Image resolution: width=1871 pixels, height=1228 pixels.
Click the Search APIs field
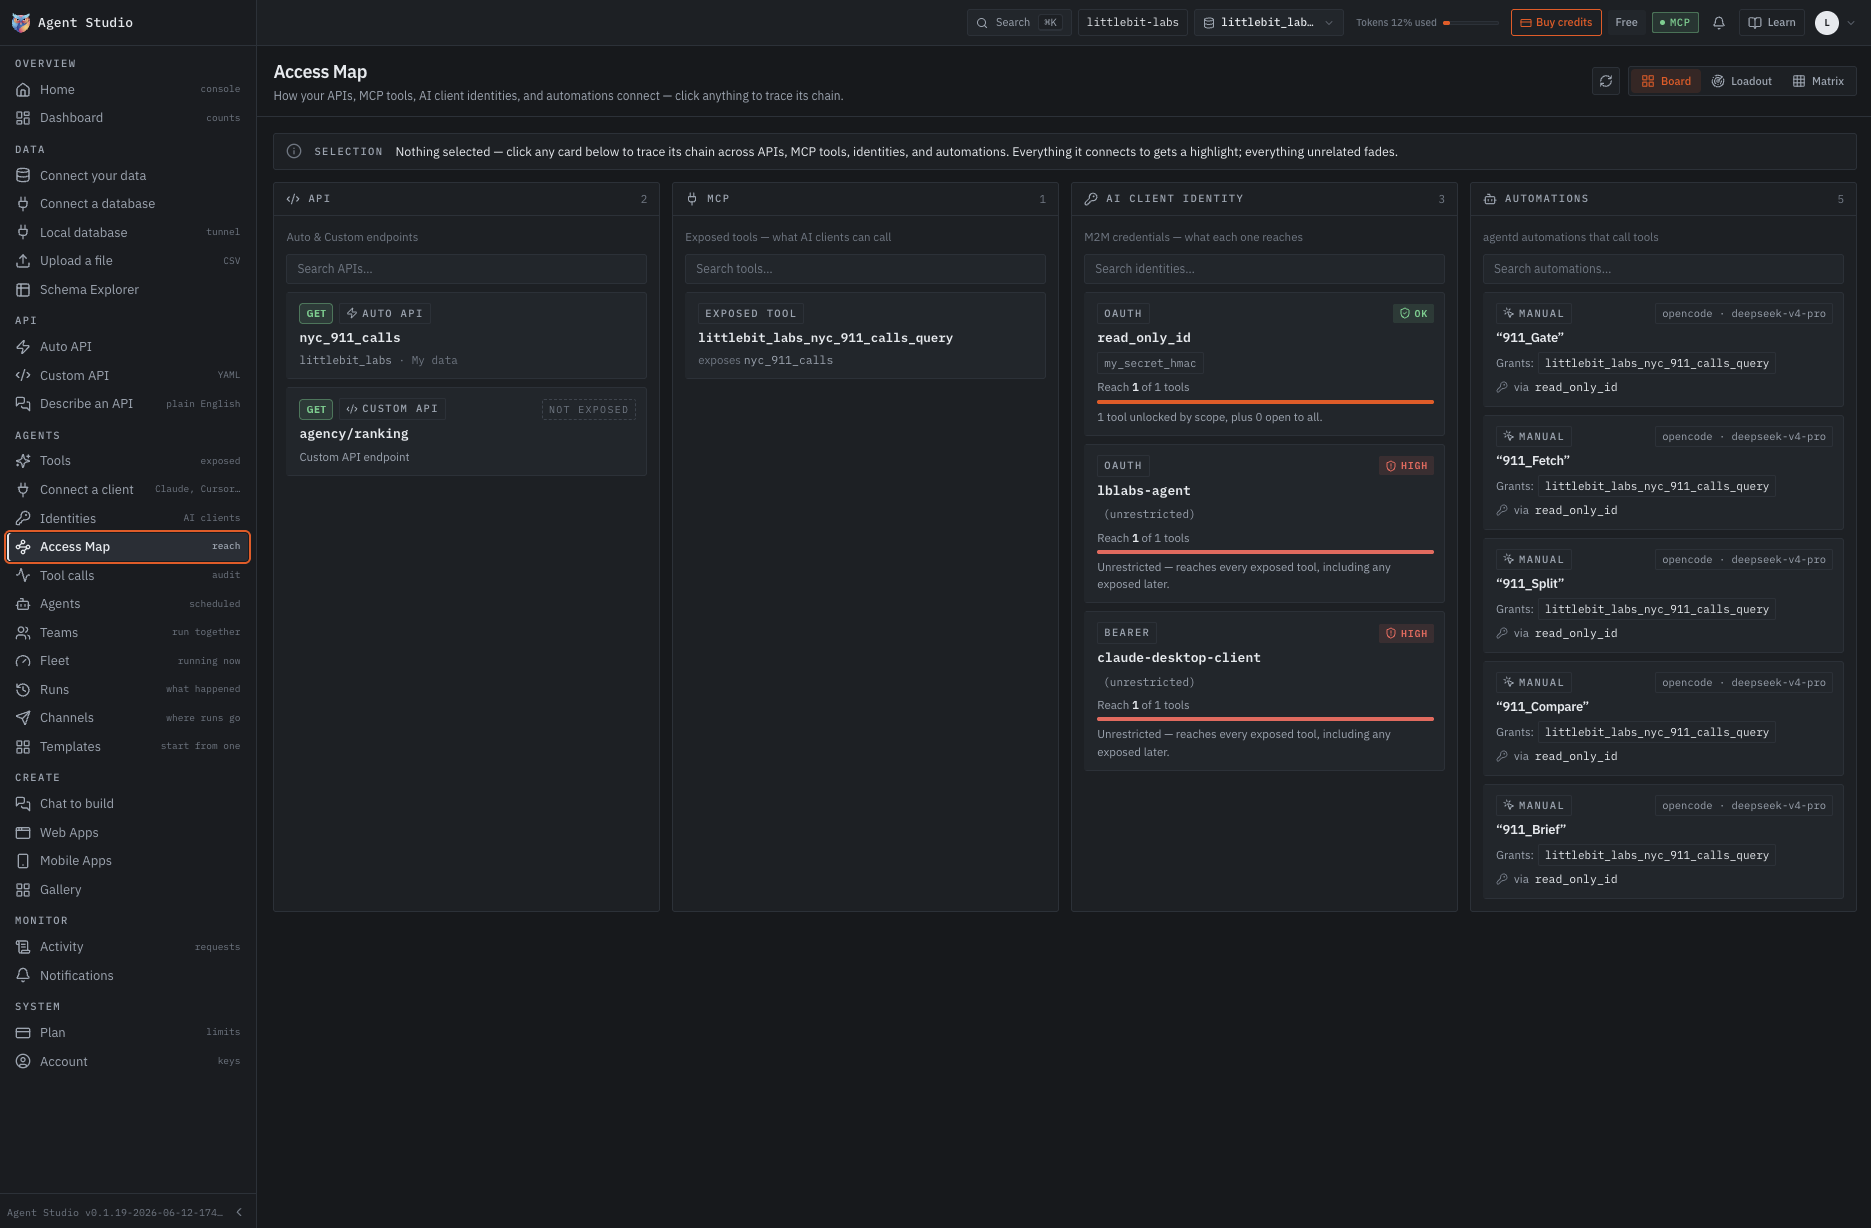[466, 269]
